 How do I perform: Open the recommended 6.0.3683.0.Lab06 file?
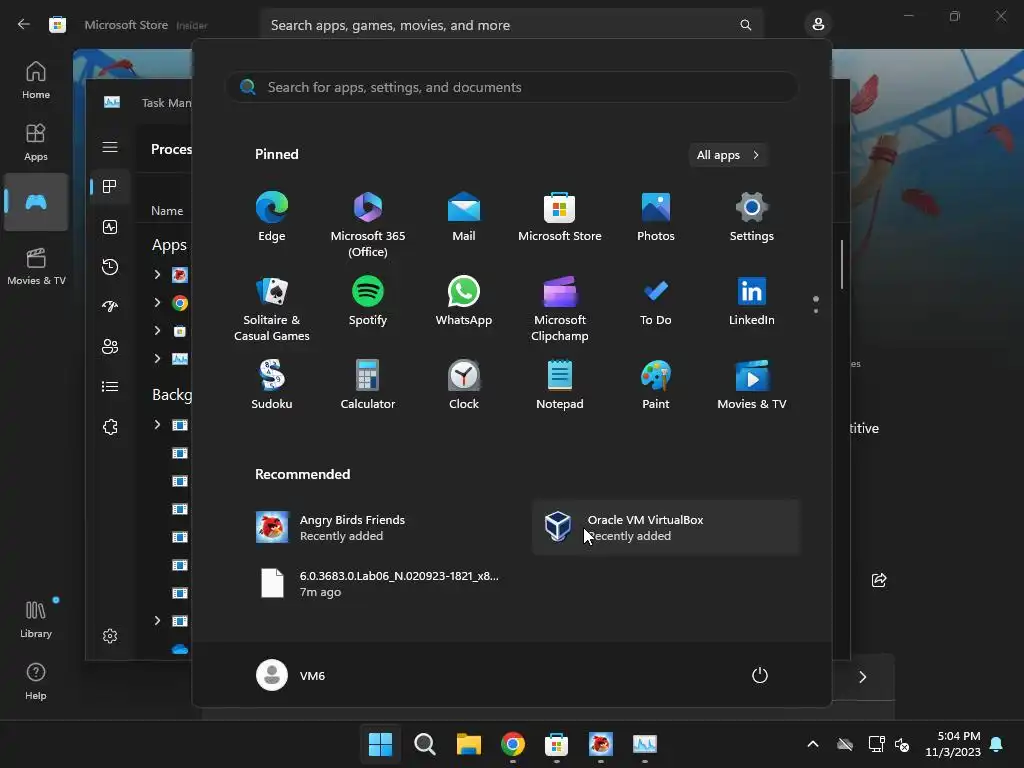pos(379,584)
